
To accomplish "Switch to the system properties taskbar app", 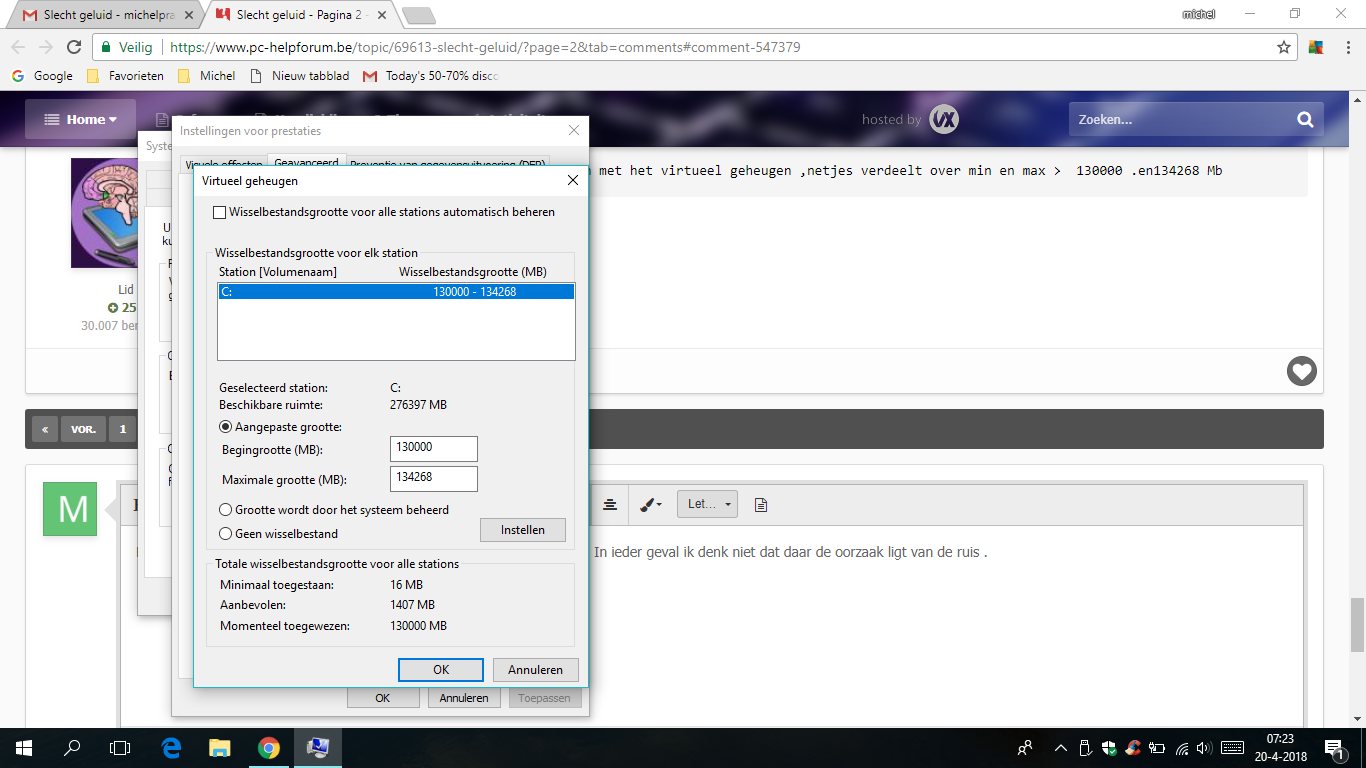I will click(318, 748).
